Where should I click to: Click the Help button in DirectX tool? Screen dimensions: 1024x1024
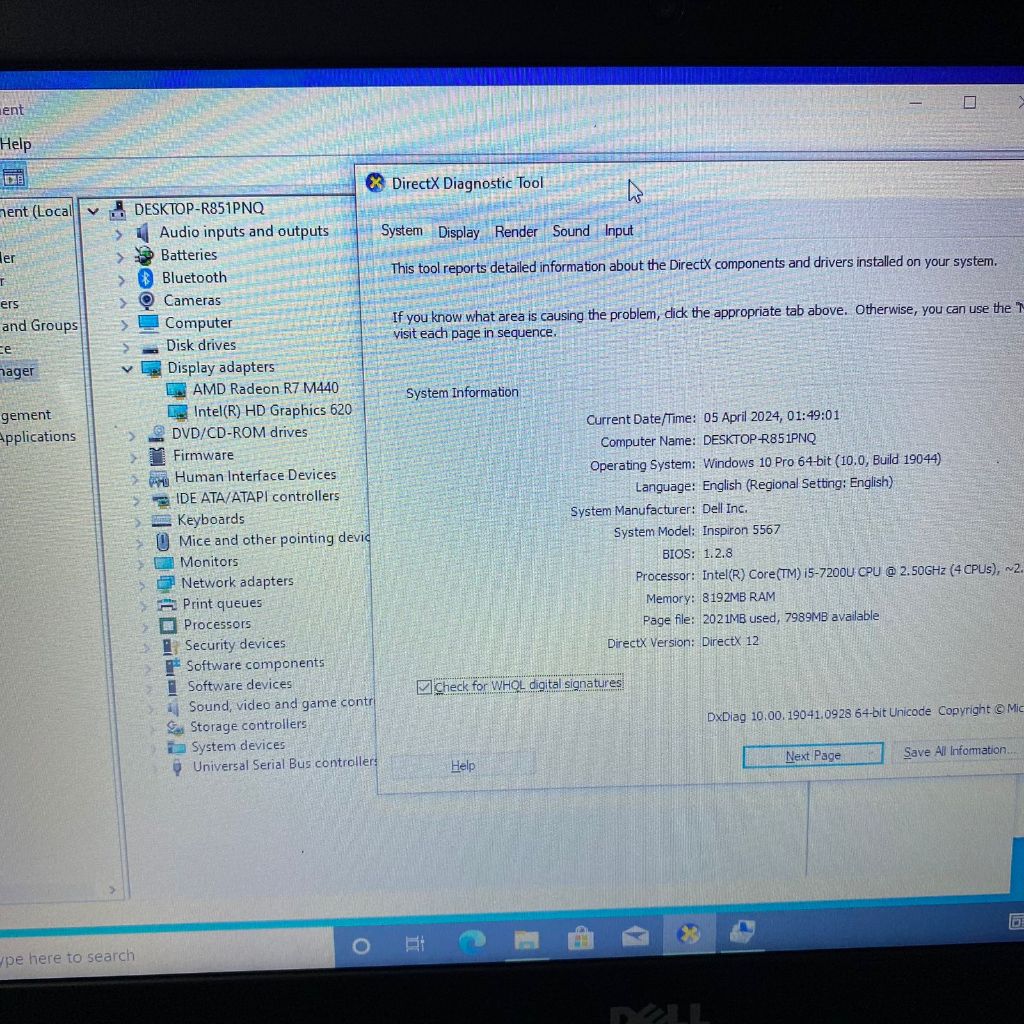[x=462, y=765]
